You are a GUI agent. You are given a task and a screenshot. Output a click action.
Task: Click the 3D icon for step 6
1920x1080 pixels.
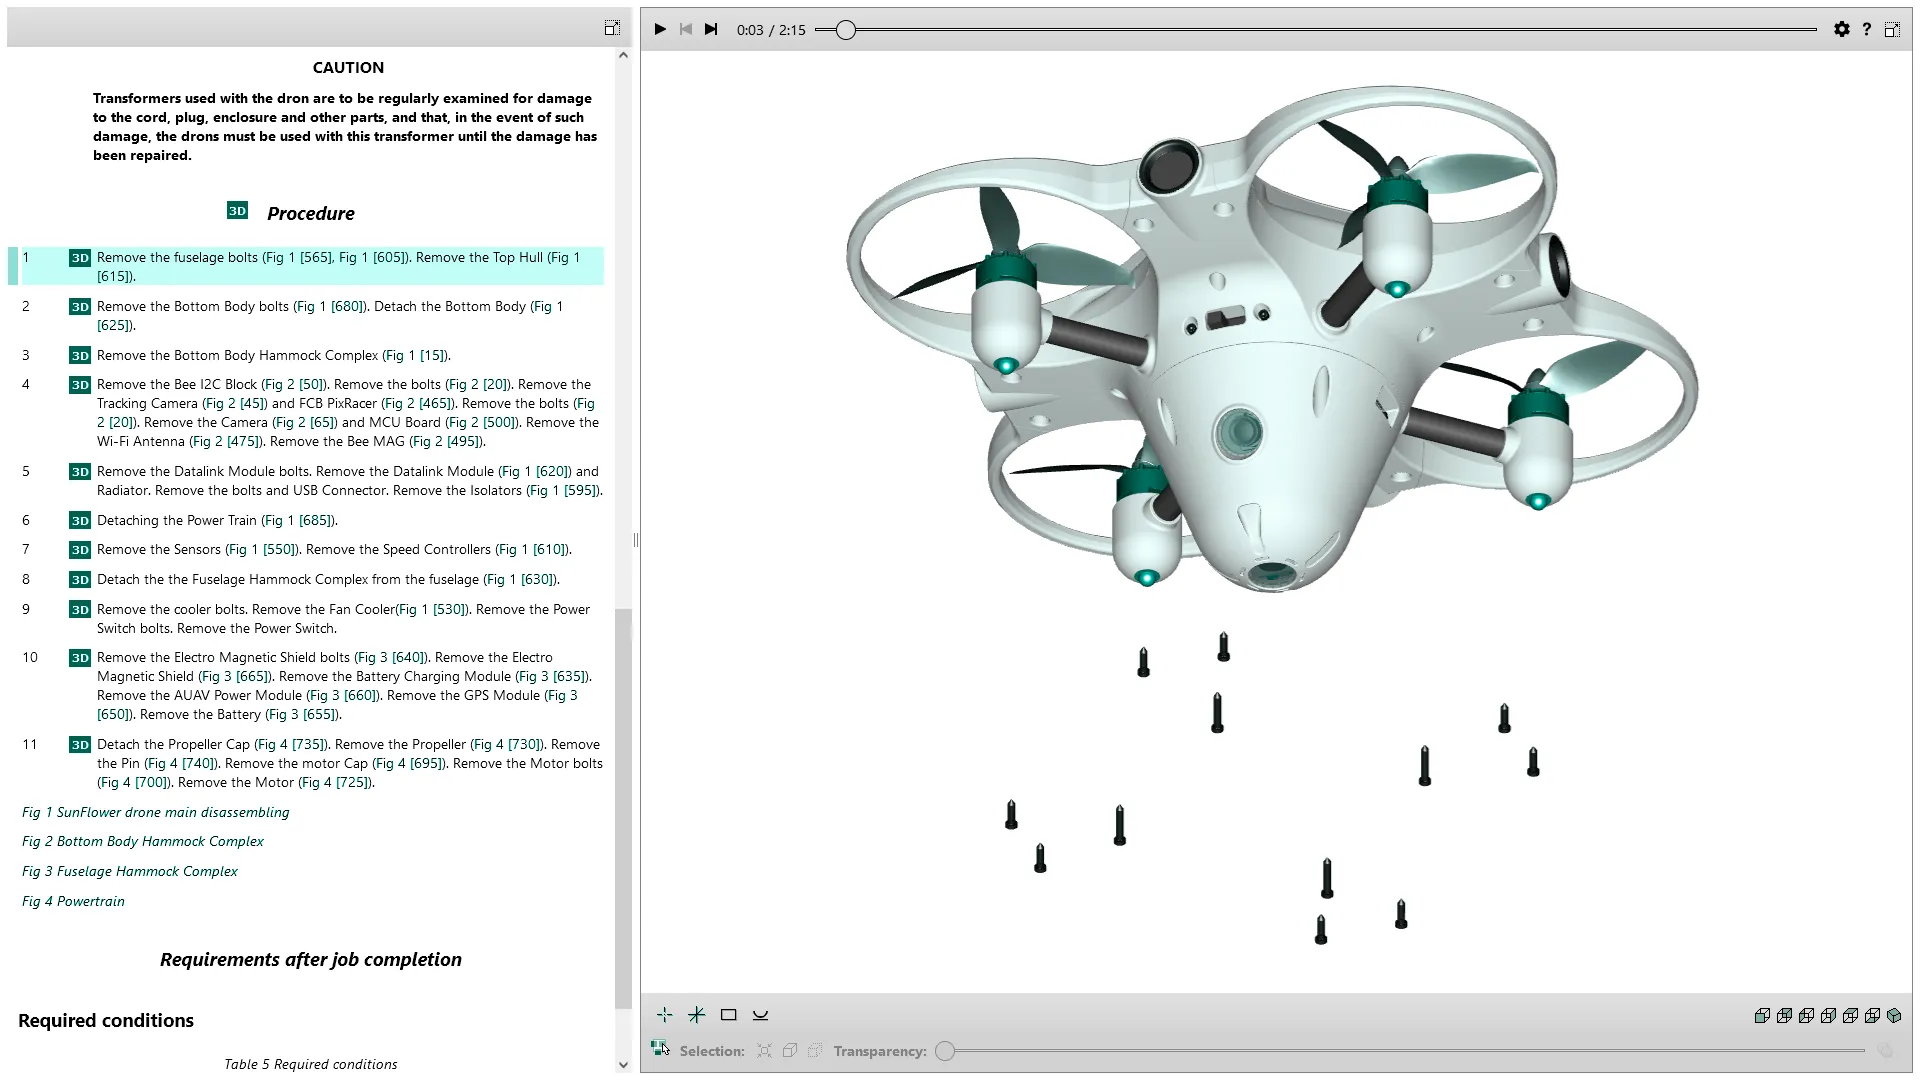click(x=80, y=520)
